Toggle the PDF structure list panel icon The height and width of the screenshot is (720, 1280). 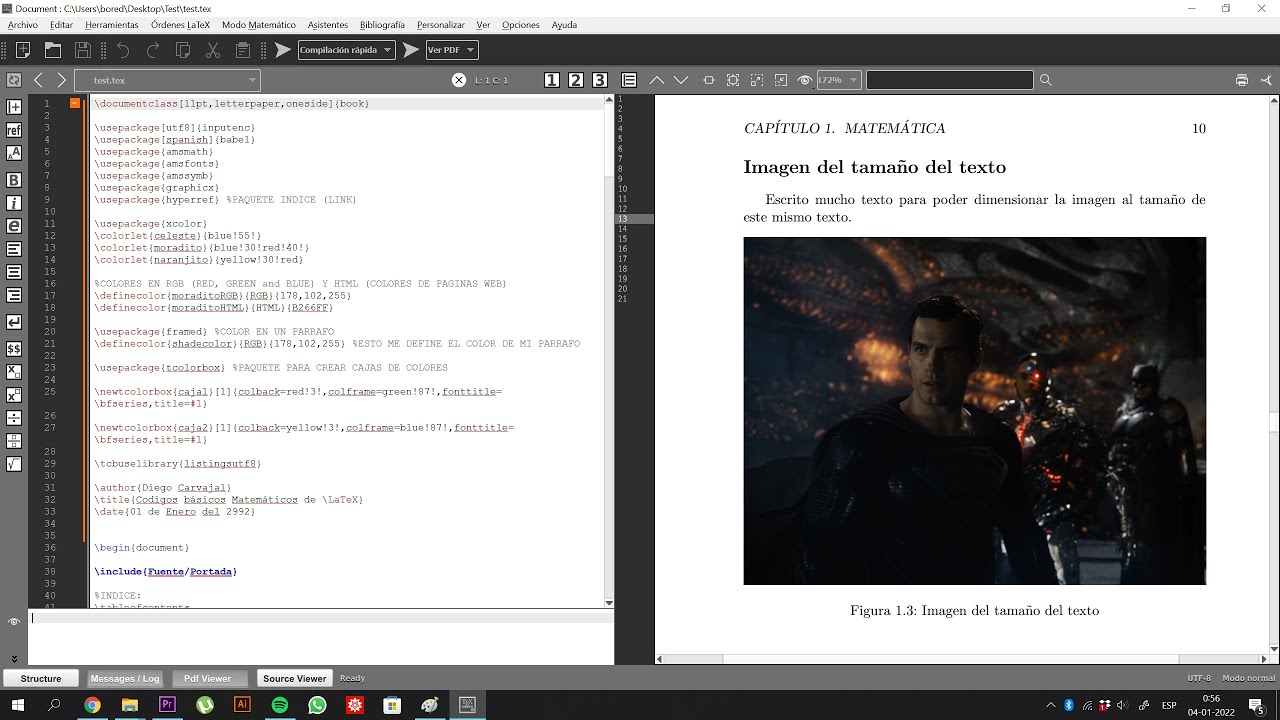click(x=629, y=80)
